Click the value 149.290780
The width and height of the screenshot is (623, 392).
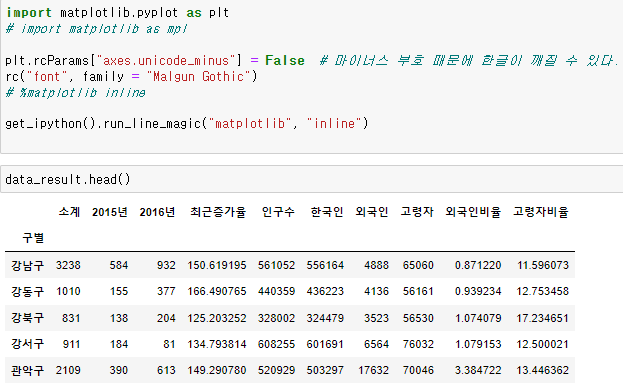(217, 370)
